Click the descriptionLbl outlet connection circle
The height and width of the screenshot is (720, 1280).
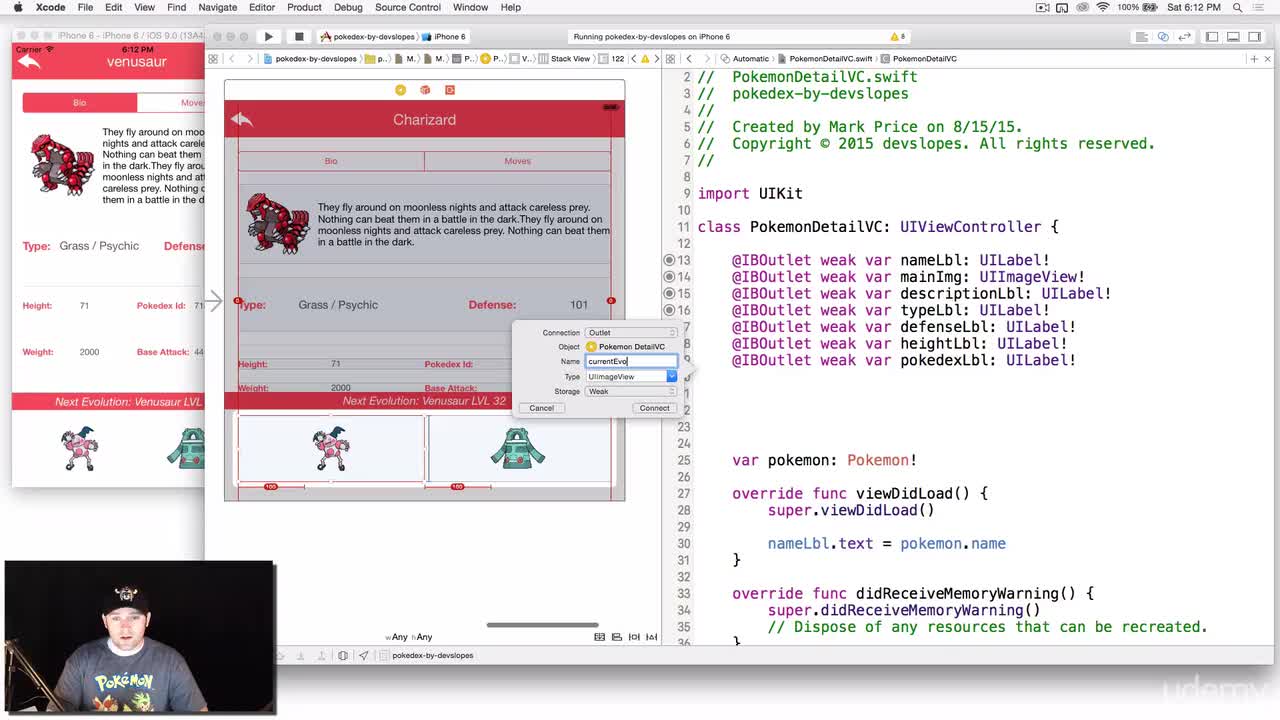click(669, 293)
